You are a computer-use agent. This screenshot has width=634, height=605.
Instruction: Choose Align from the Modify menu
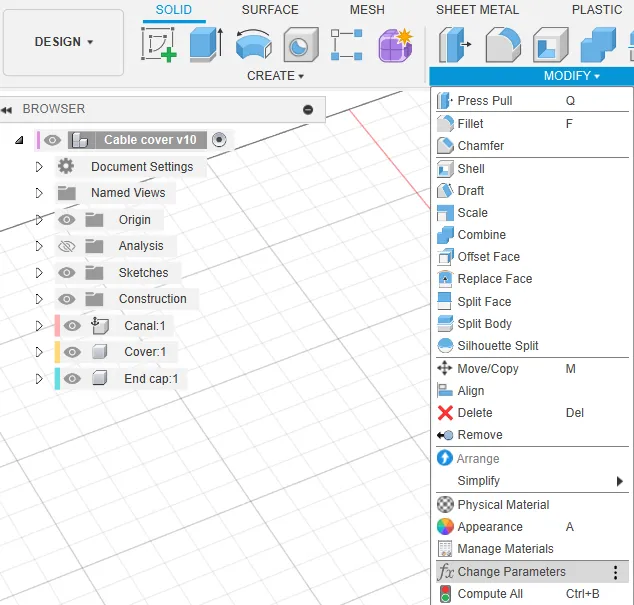(532, 391)
